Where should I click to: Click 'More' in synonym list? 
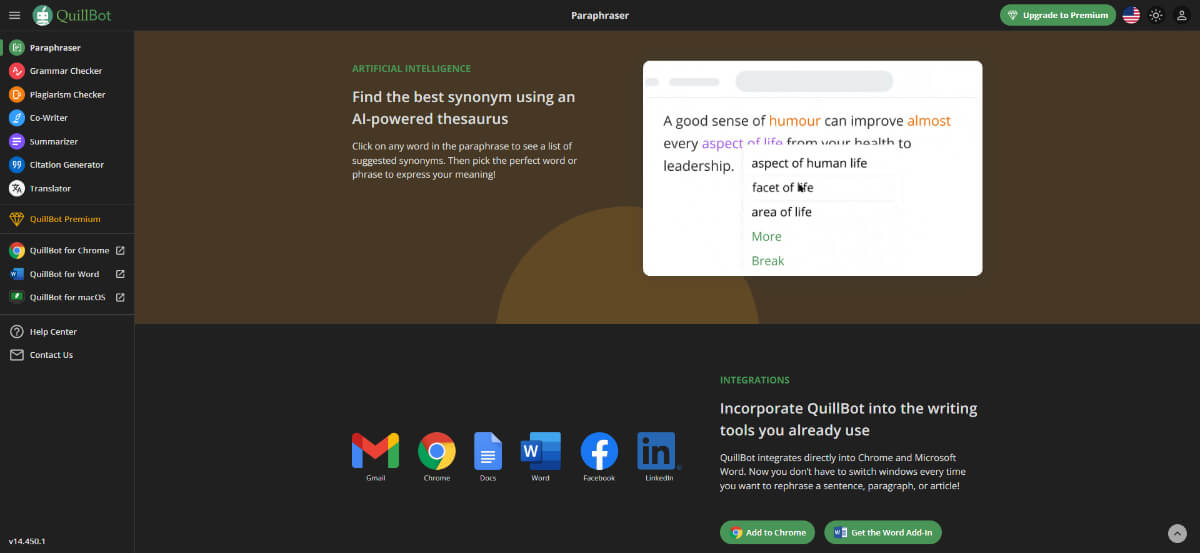click(766, 236)
